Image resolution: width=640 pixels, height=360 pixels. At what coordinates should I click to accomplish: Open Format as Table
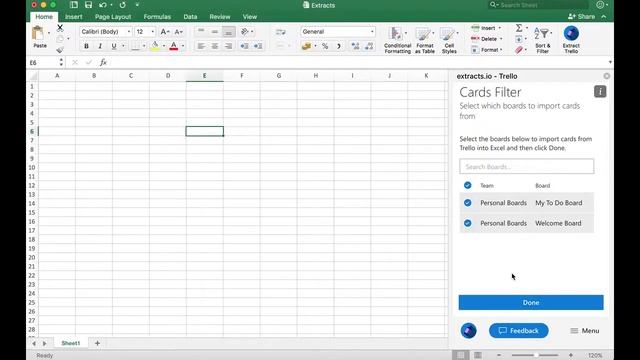(x=424, y=40)
